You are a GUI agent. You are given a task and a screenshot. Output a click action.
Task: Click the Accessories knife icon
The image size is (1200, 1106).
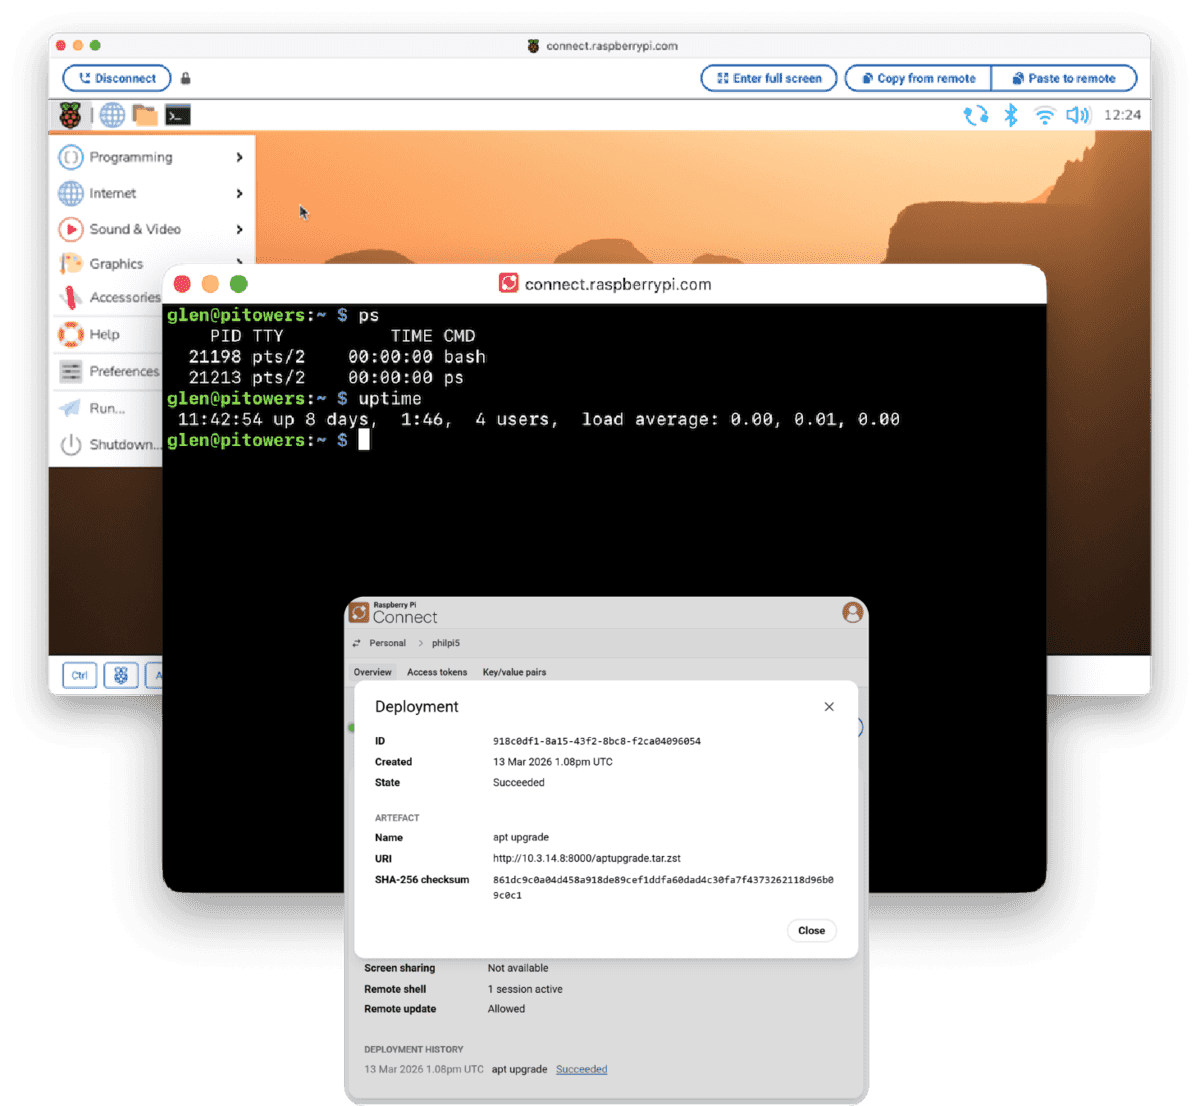click(71, 297)
